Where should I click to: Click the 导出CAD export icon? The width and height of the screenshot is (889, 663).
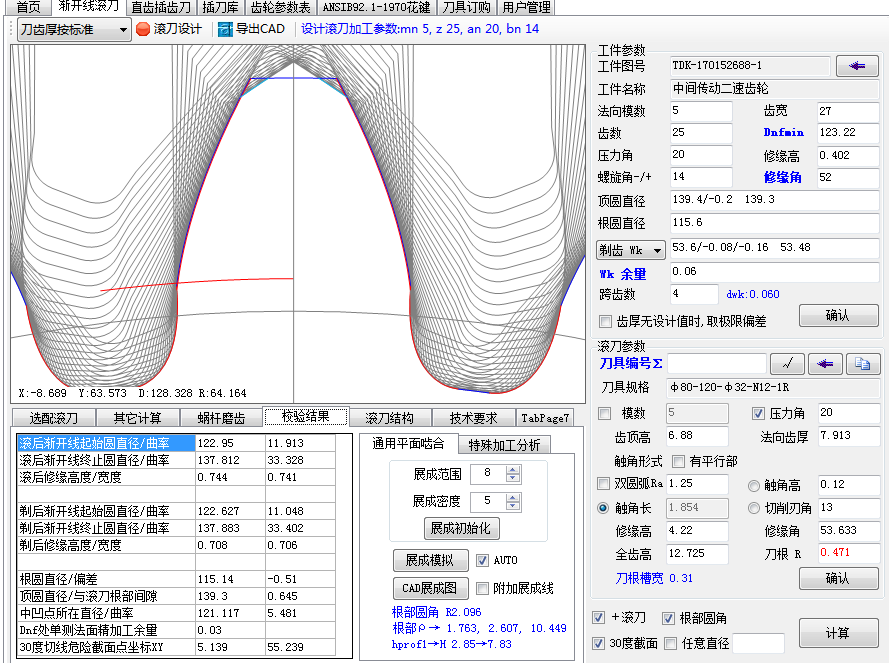(225, 29)
